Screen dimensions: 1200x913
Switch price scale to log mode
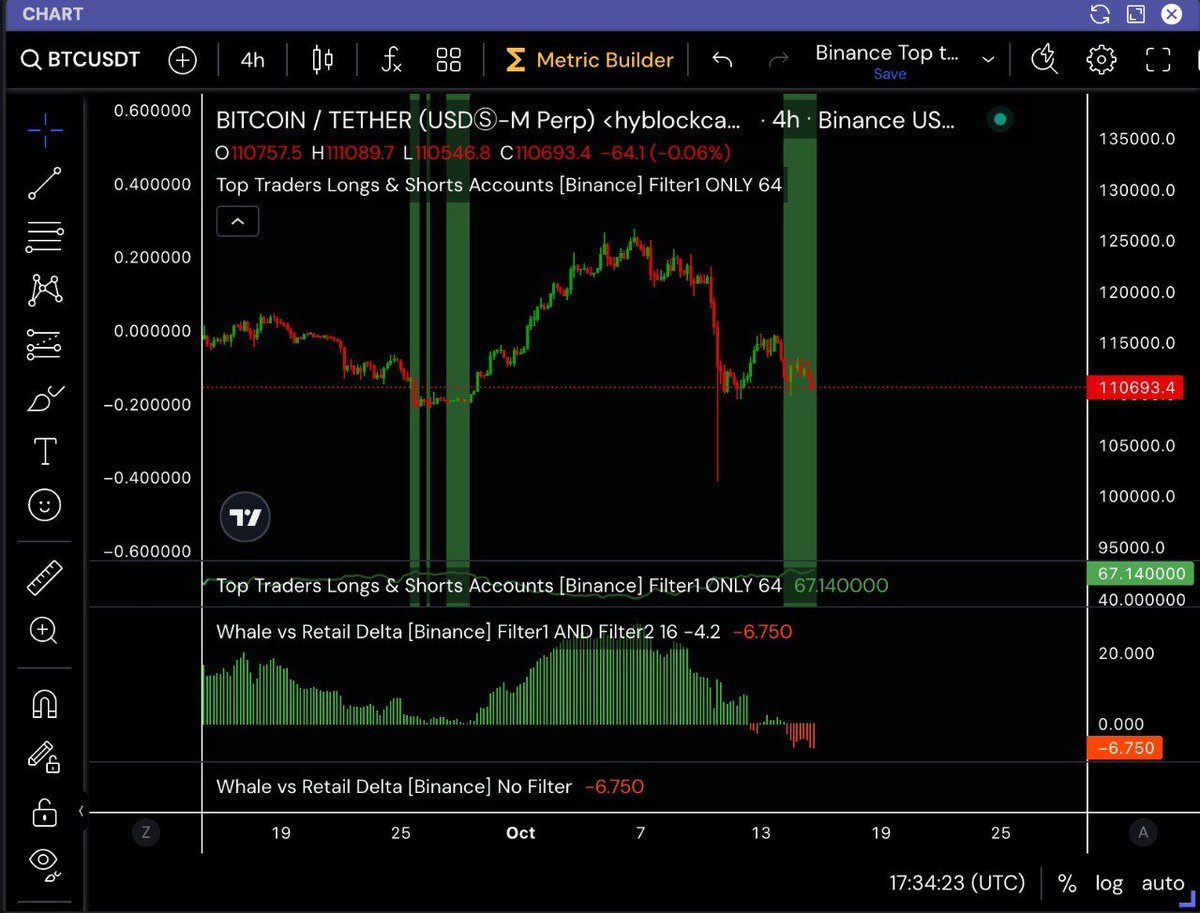(1108, 883)
